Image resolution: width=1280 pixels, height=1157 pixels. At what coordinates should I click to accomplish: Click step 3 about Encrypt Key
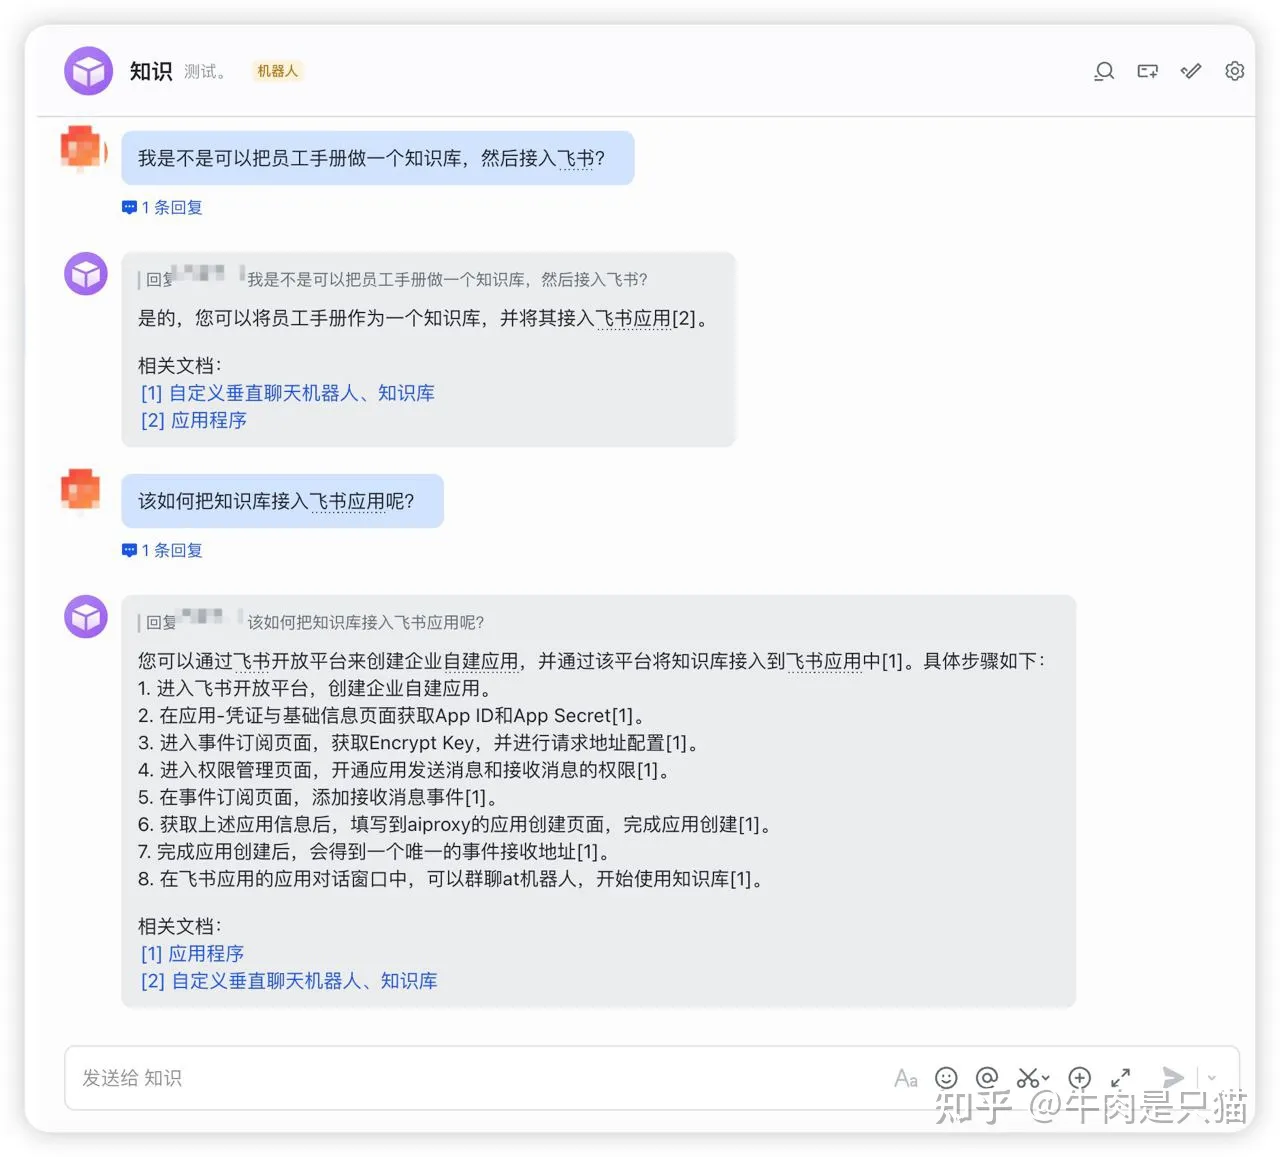421,743
